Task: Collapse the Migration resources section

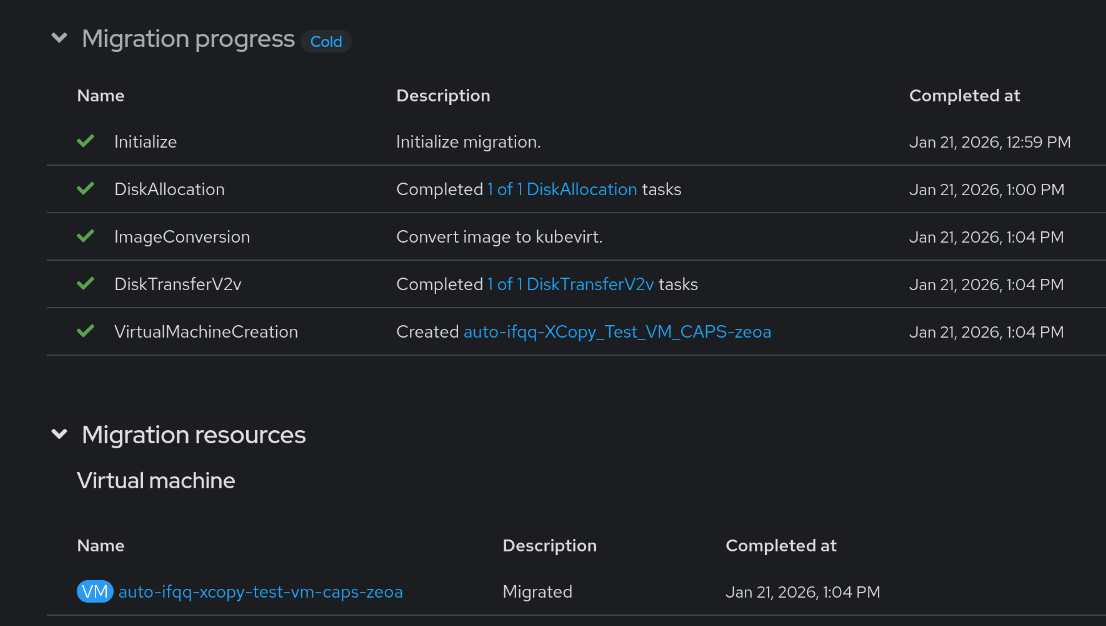Action: point(60,435)
